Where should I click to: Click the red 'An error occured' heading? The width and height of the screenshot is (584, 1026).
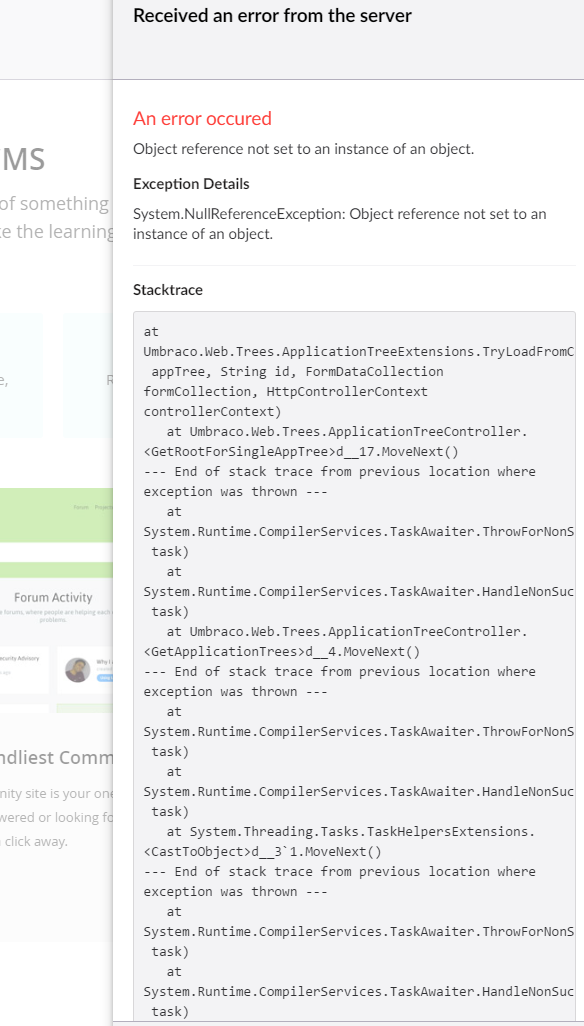point(202,118)
